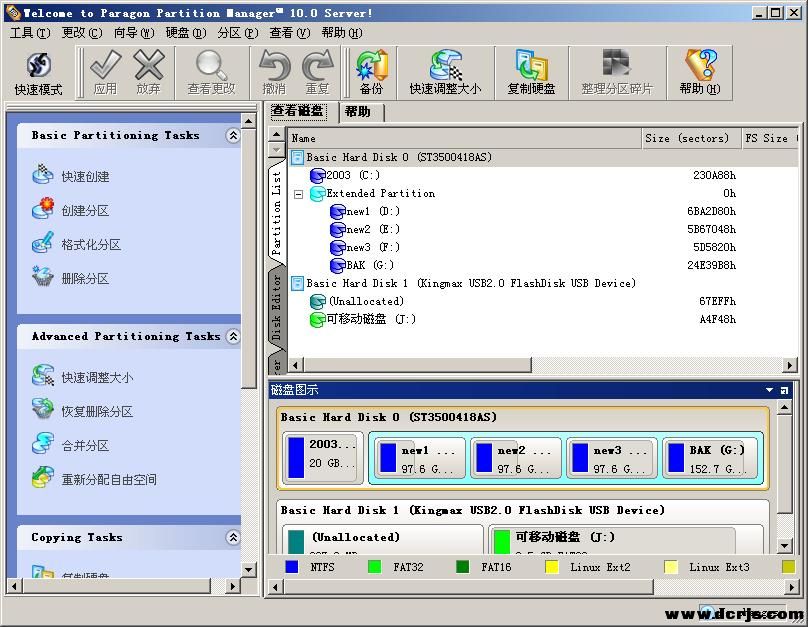Switch to 快速模式 express mode icon
Viewport: 808px width, 627px height.
(39, 65)
